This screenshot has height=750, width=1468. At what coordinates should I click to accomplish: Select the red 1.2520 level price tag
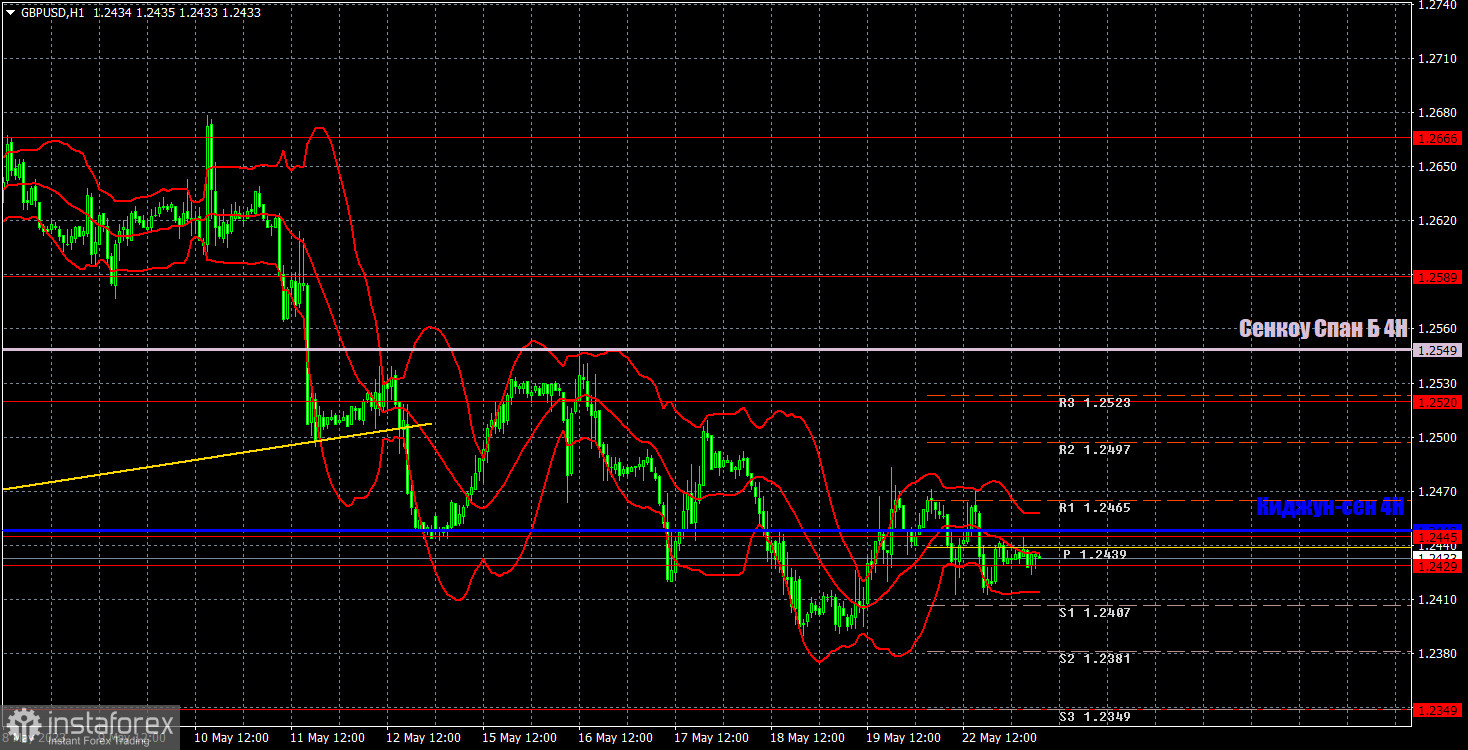(x=1438, y=401)
